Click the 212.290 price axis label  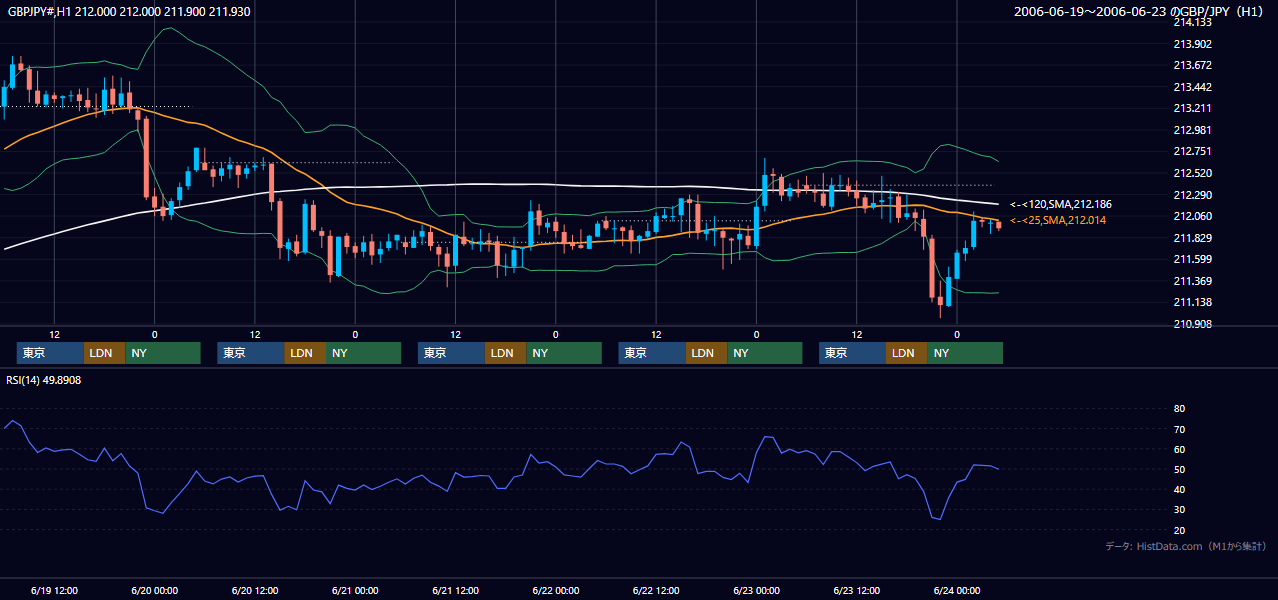[1192, 195]
